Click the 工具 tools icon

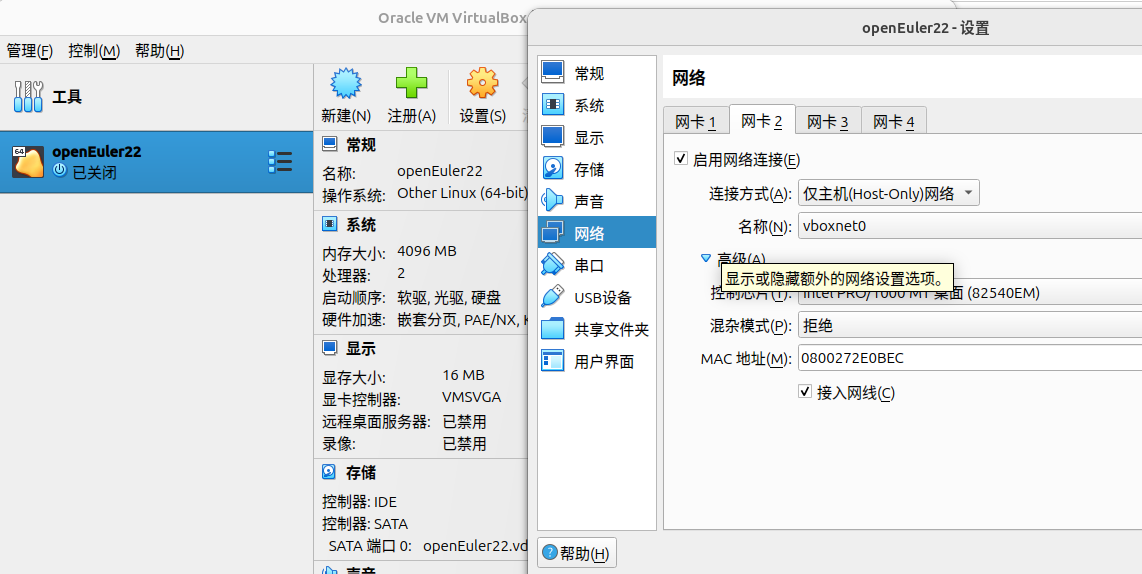pyautogui.click(x=28, y=96)
